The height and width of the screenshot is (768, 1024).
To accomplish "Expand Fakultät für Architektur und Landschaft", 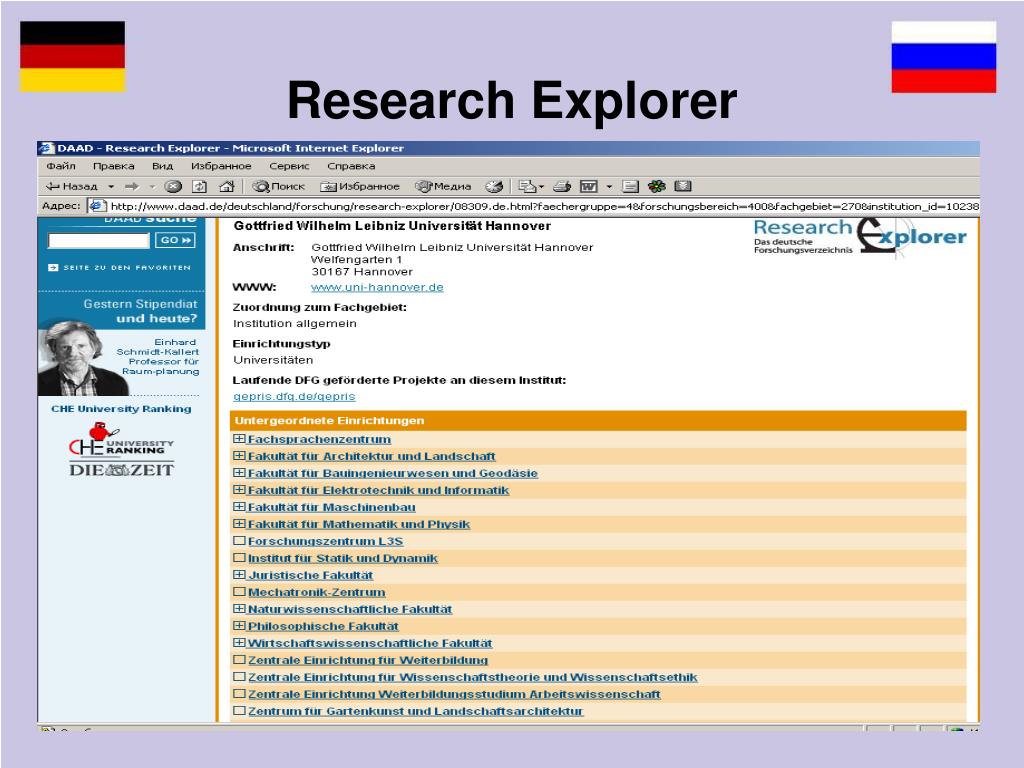I will 239,456.
